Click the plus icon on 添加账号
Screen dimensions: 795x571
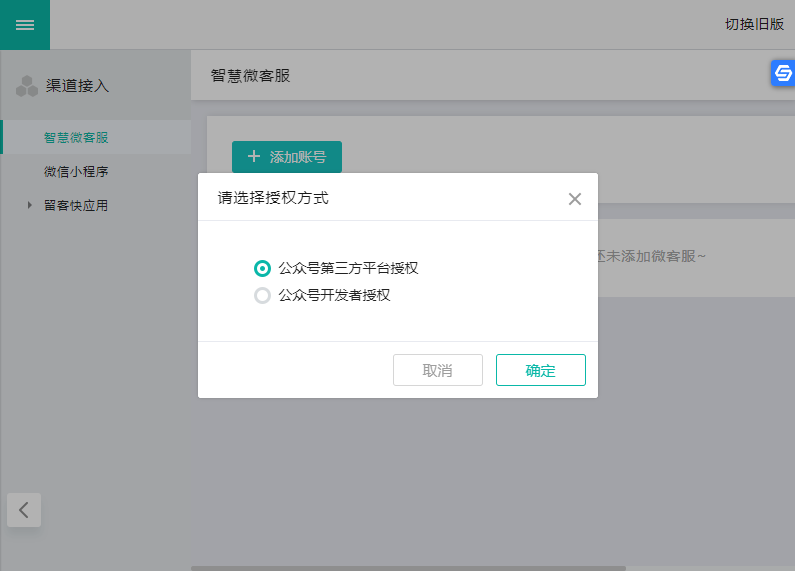254,157
